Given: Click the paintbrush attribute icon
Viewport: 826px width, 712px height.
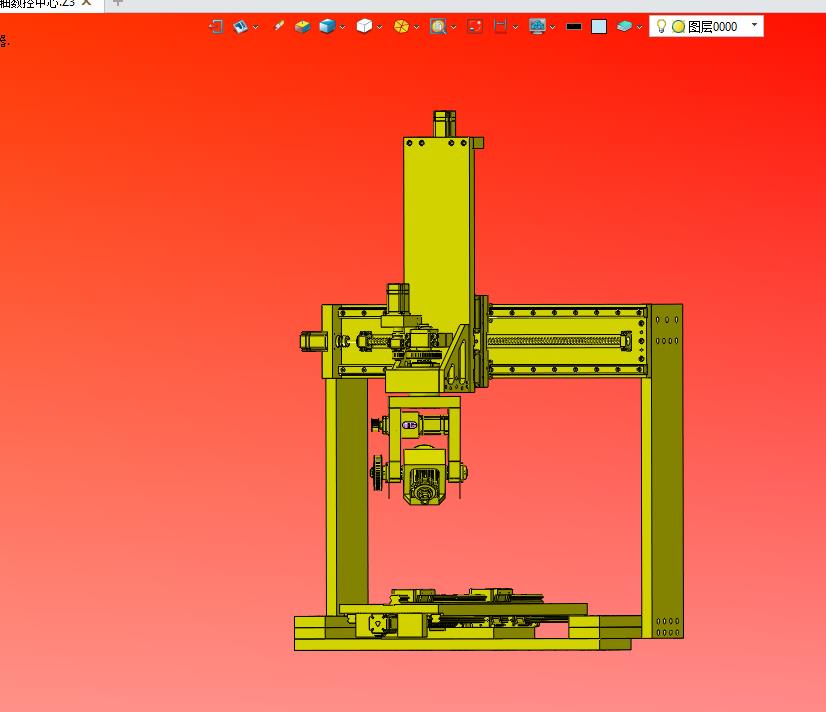Looking at the screenshot, I should coord(279,27).
